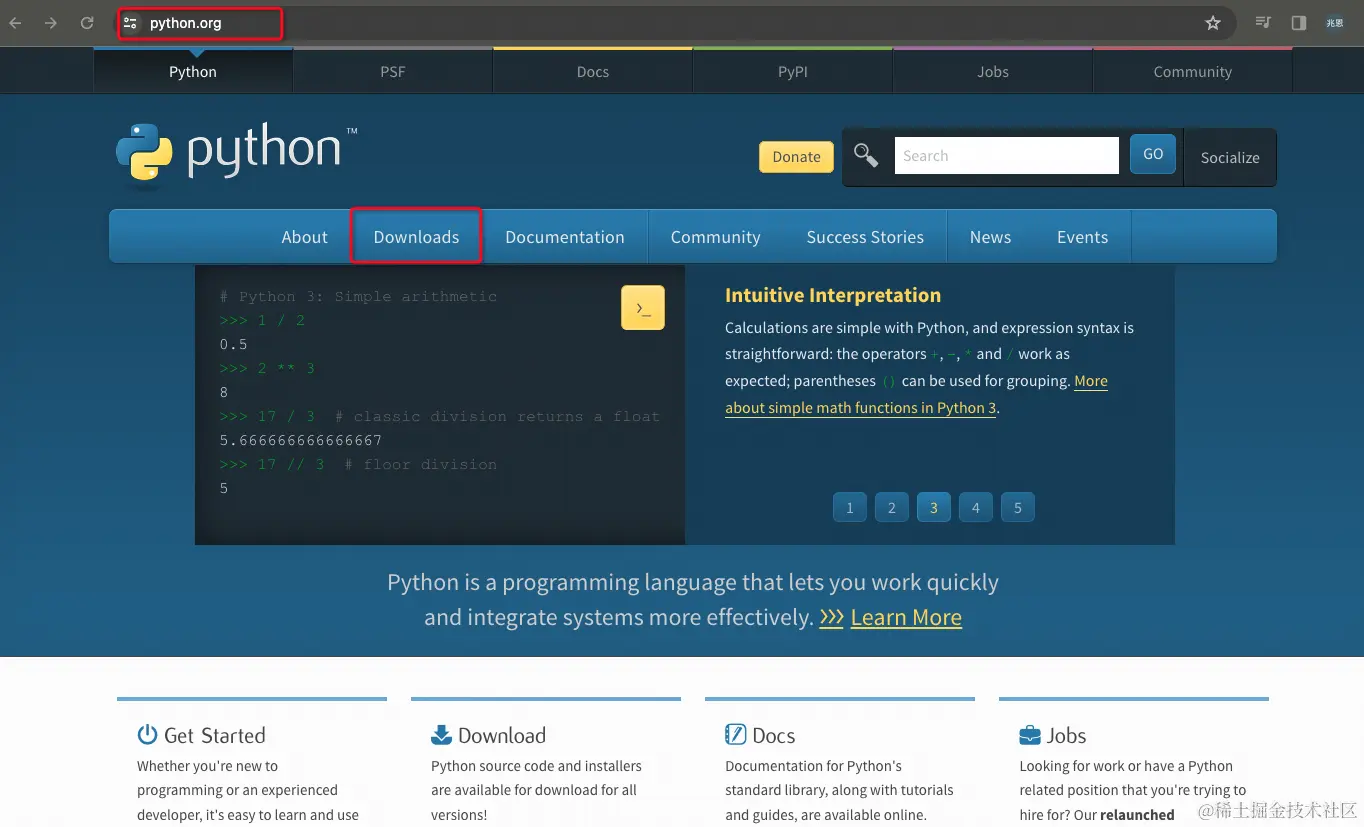The width and height of the screenshot is (1364, 827).
Task: Open the Events navigation menu
Action: (1082, 237)
